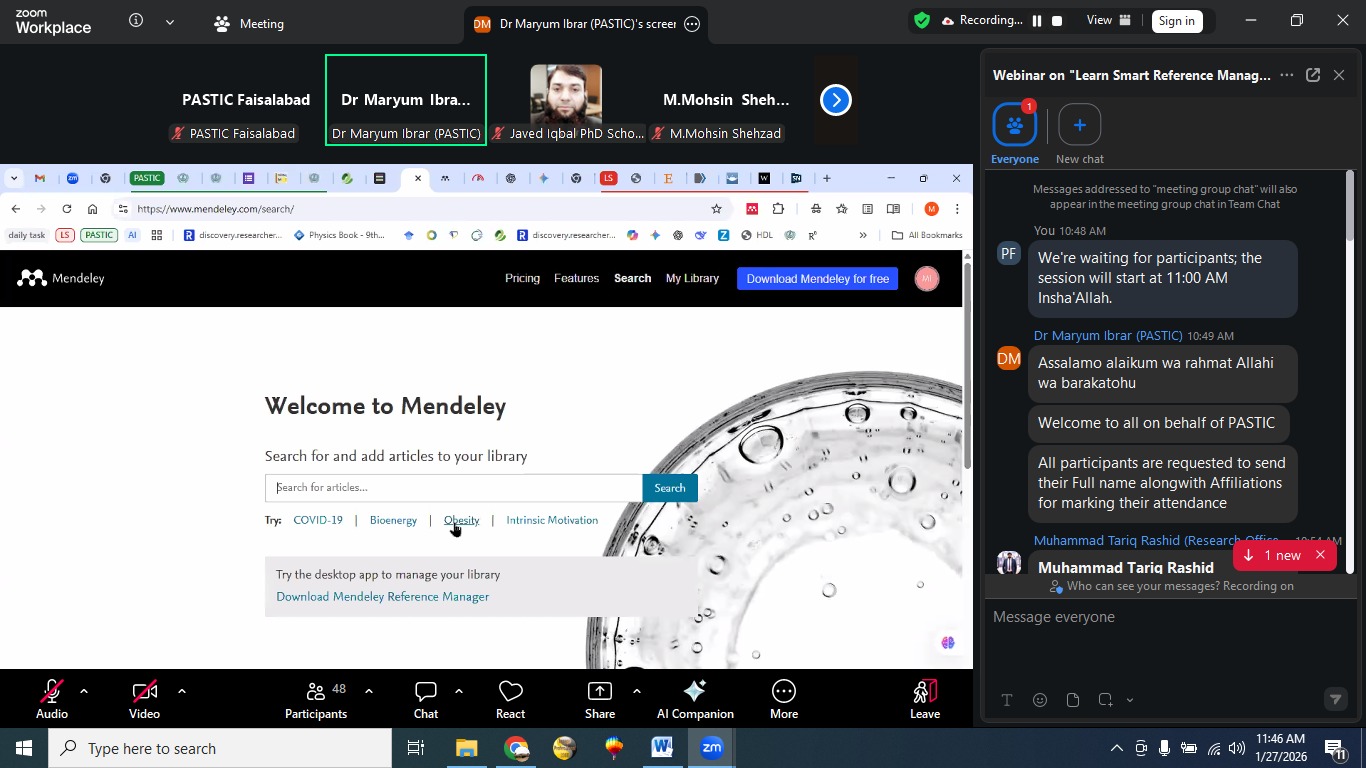Start screen sharing with Share icon

click(599, 697)
